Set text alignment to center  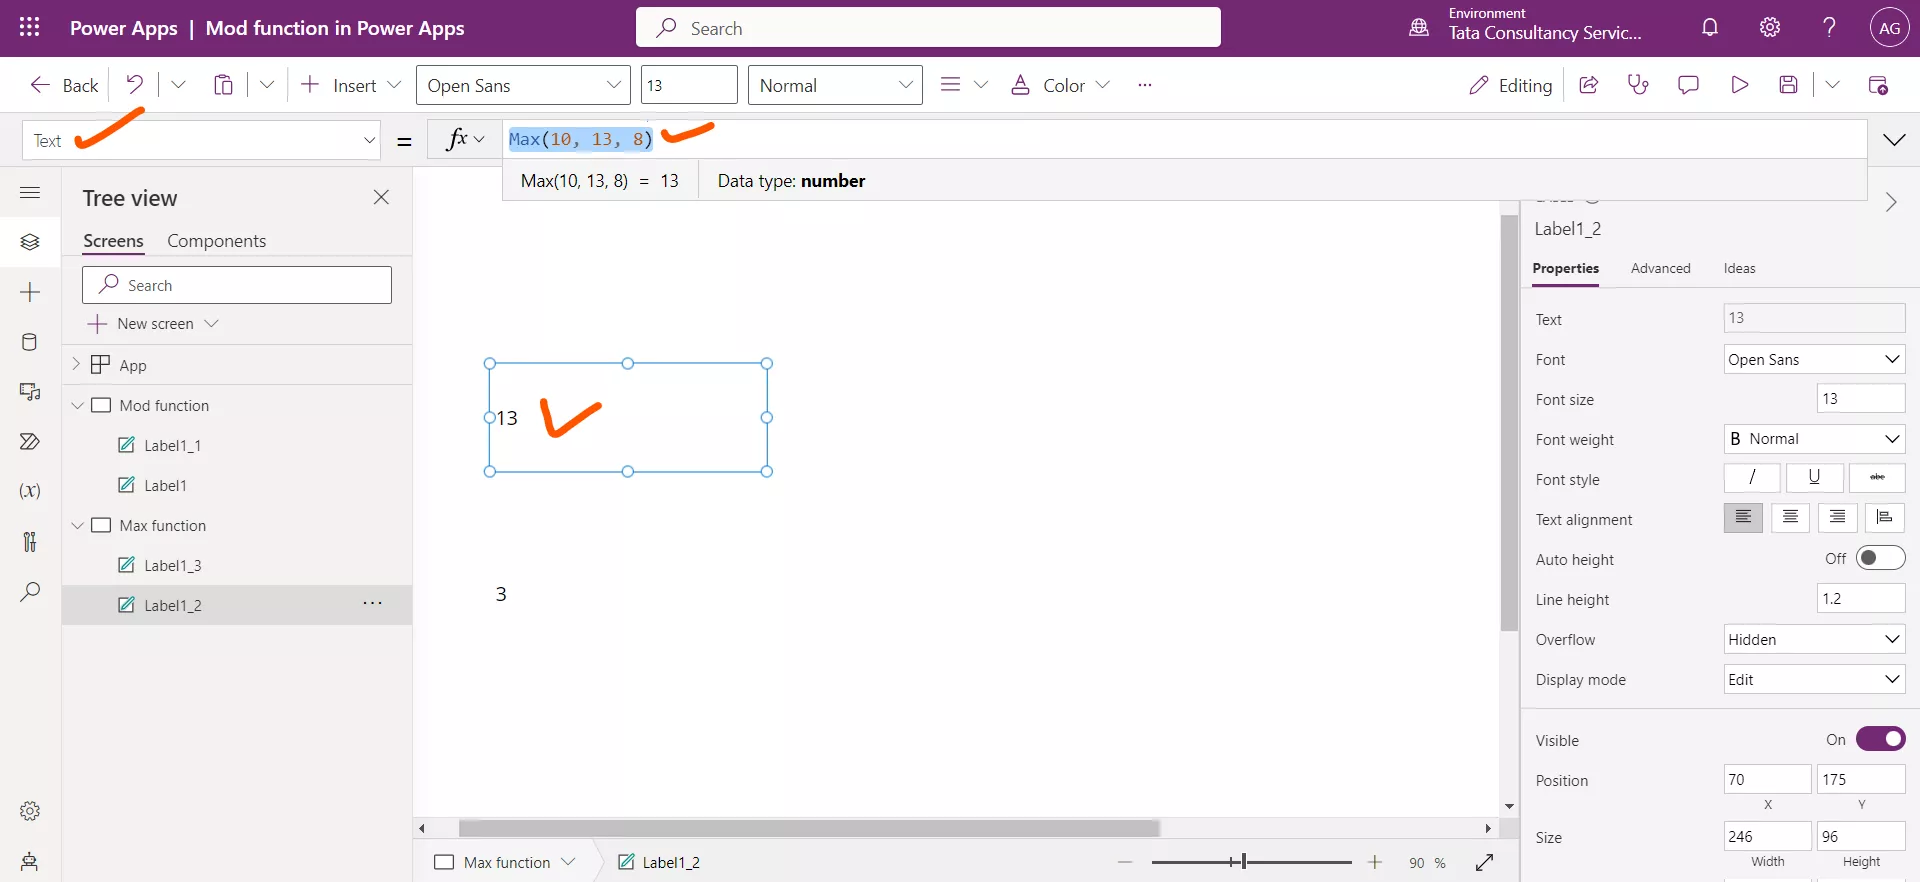tap(1790, 517)
